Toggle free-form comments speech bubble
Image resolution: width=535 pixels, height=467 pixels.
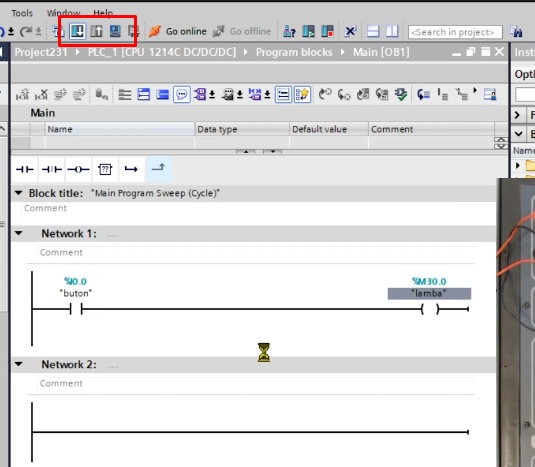coord(182,94)
